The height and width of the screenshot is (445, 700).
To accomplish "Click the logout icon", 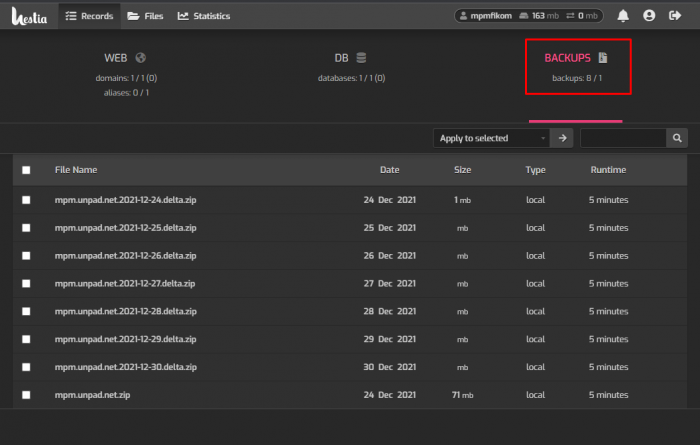I will (x=675, y=16).
